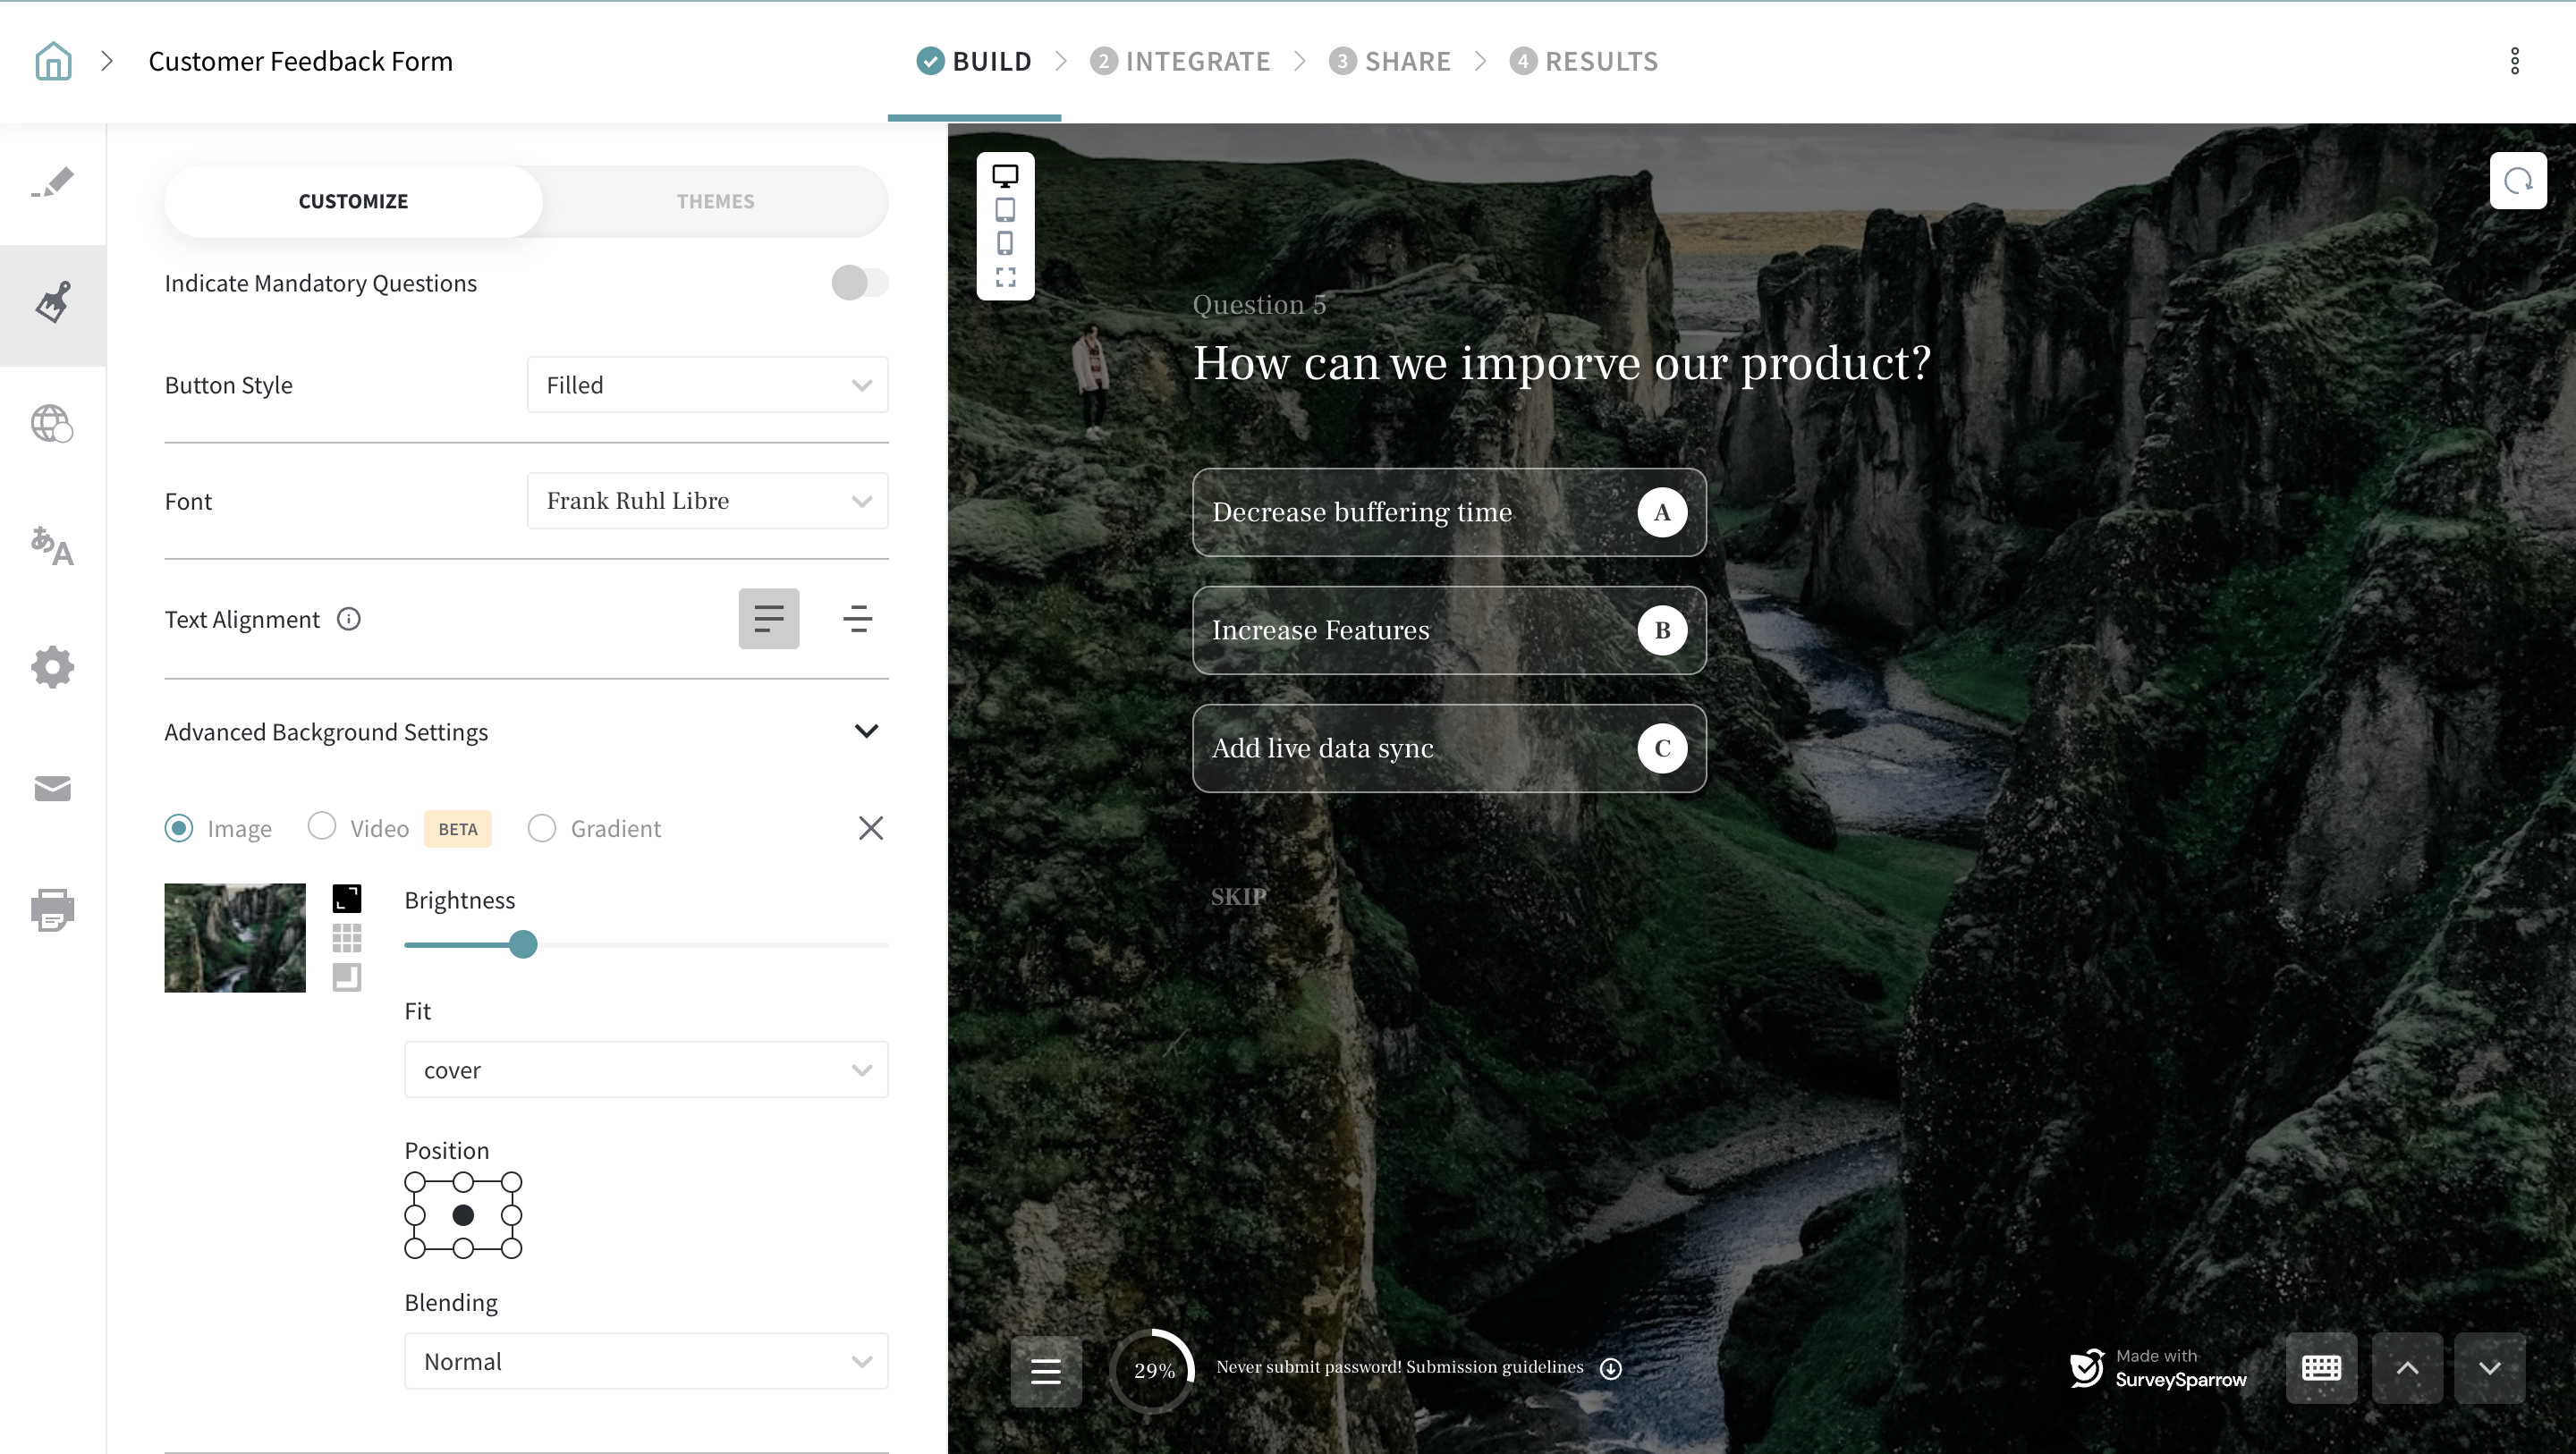
Task: Switch to the THEMES tab
Action: 715,201
